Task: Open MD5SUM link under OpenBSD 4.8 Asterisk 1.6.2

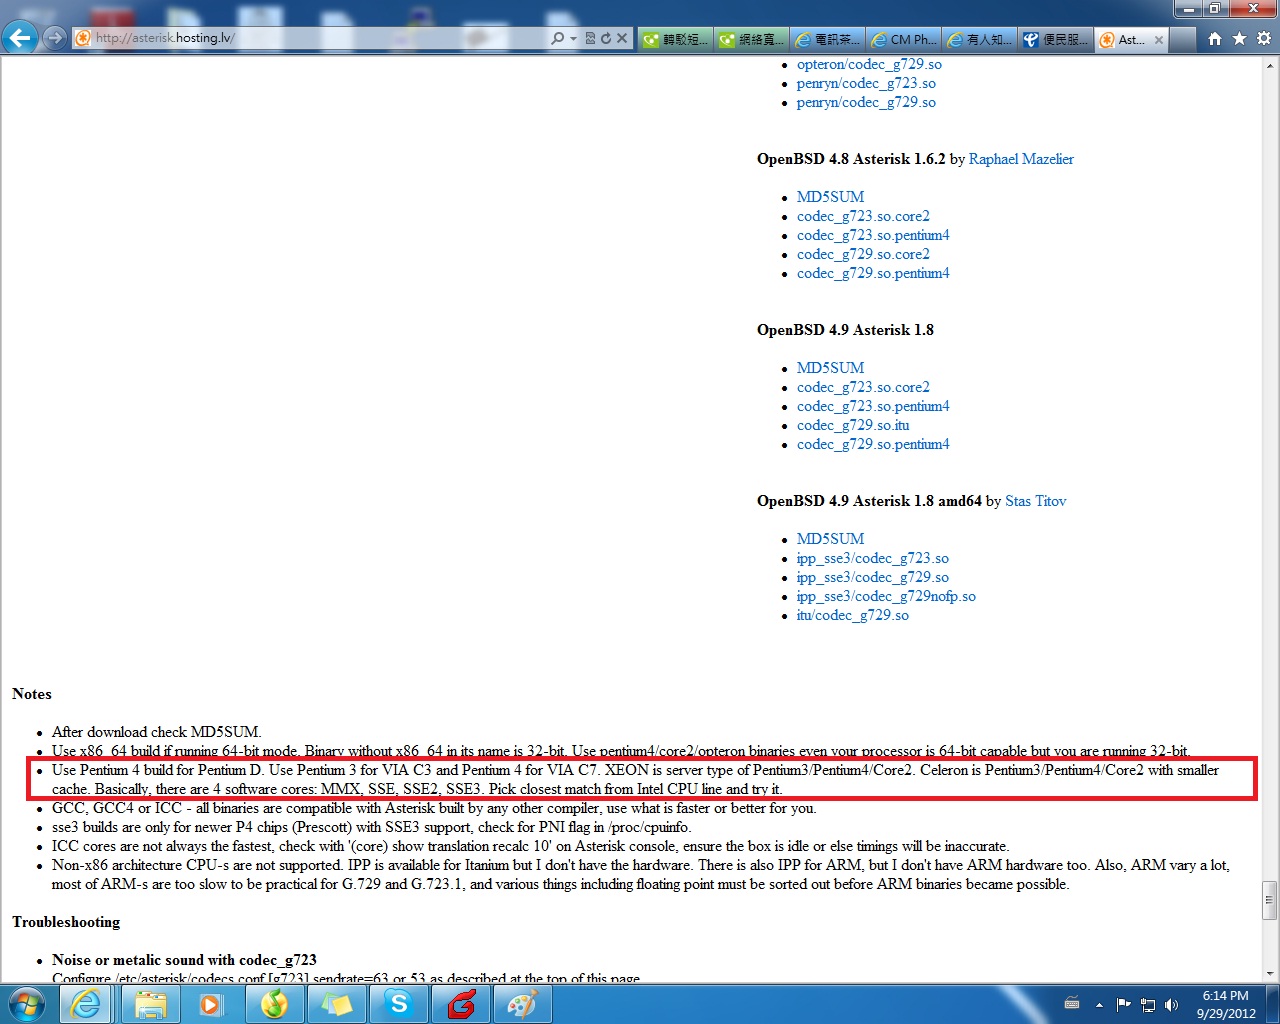Action: [x=830, y=197]
